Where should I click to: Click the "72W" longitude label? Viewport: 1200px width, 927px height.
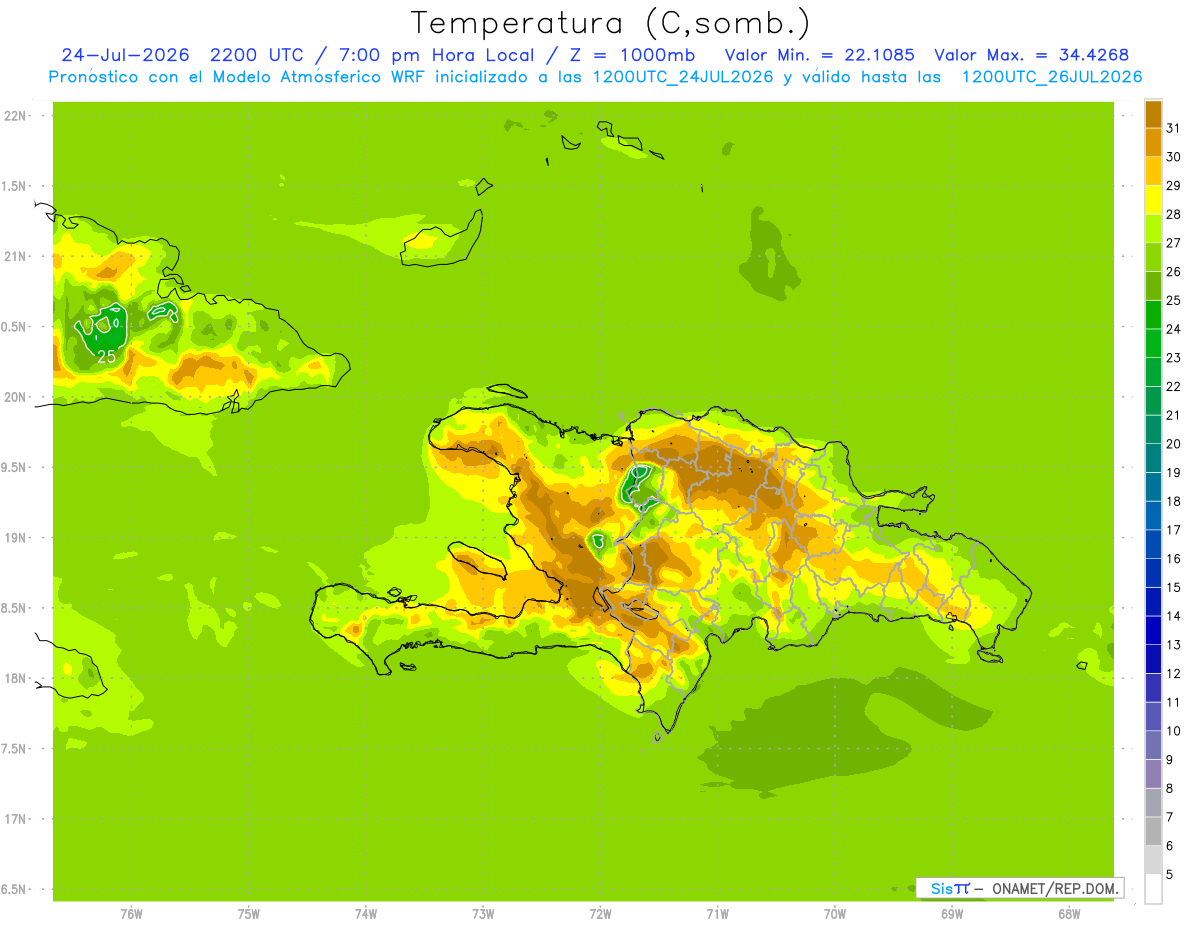pos(600,913)
